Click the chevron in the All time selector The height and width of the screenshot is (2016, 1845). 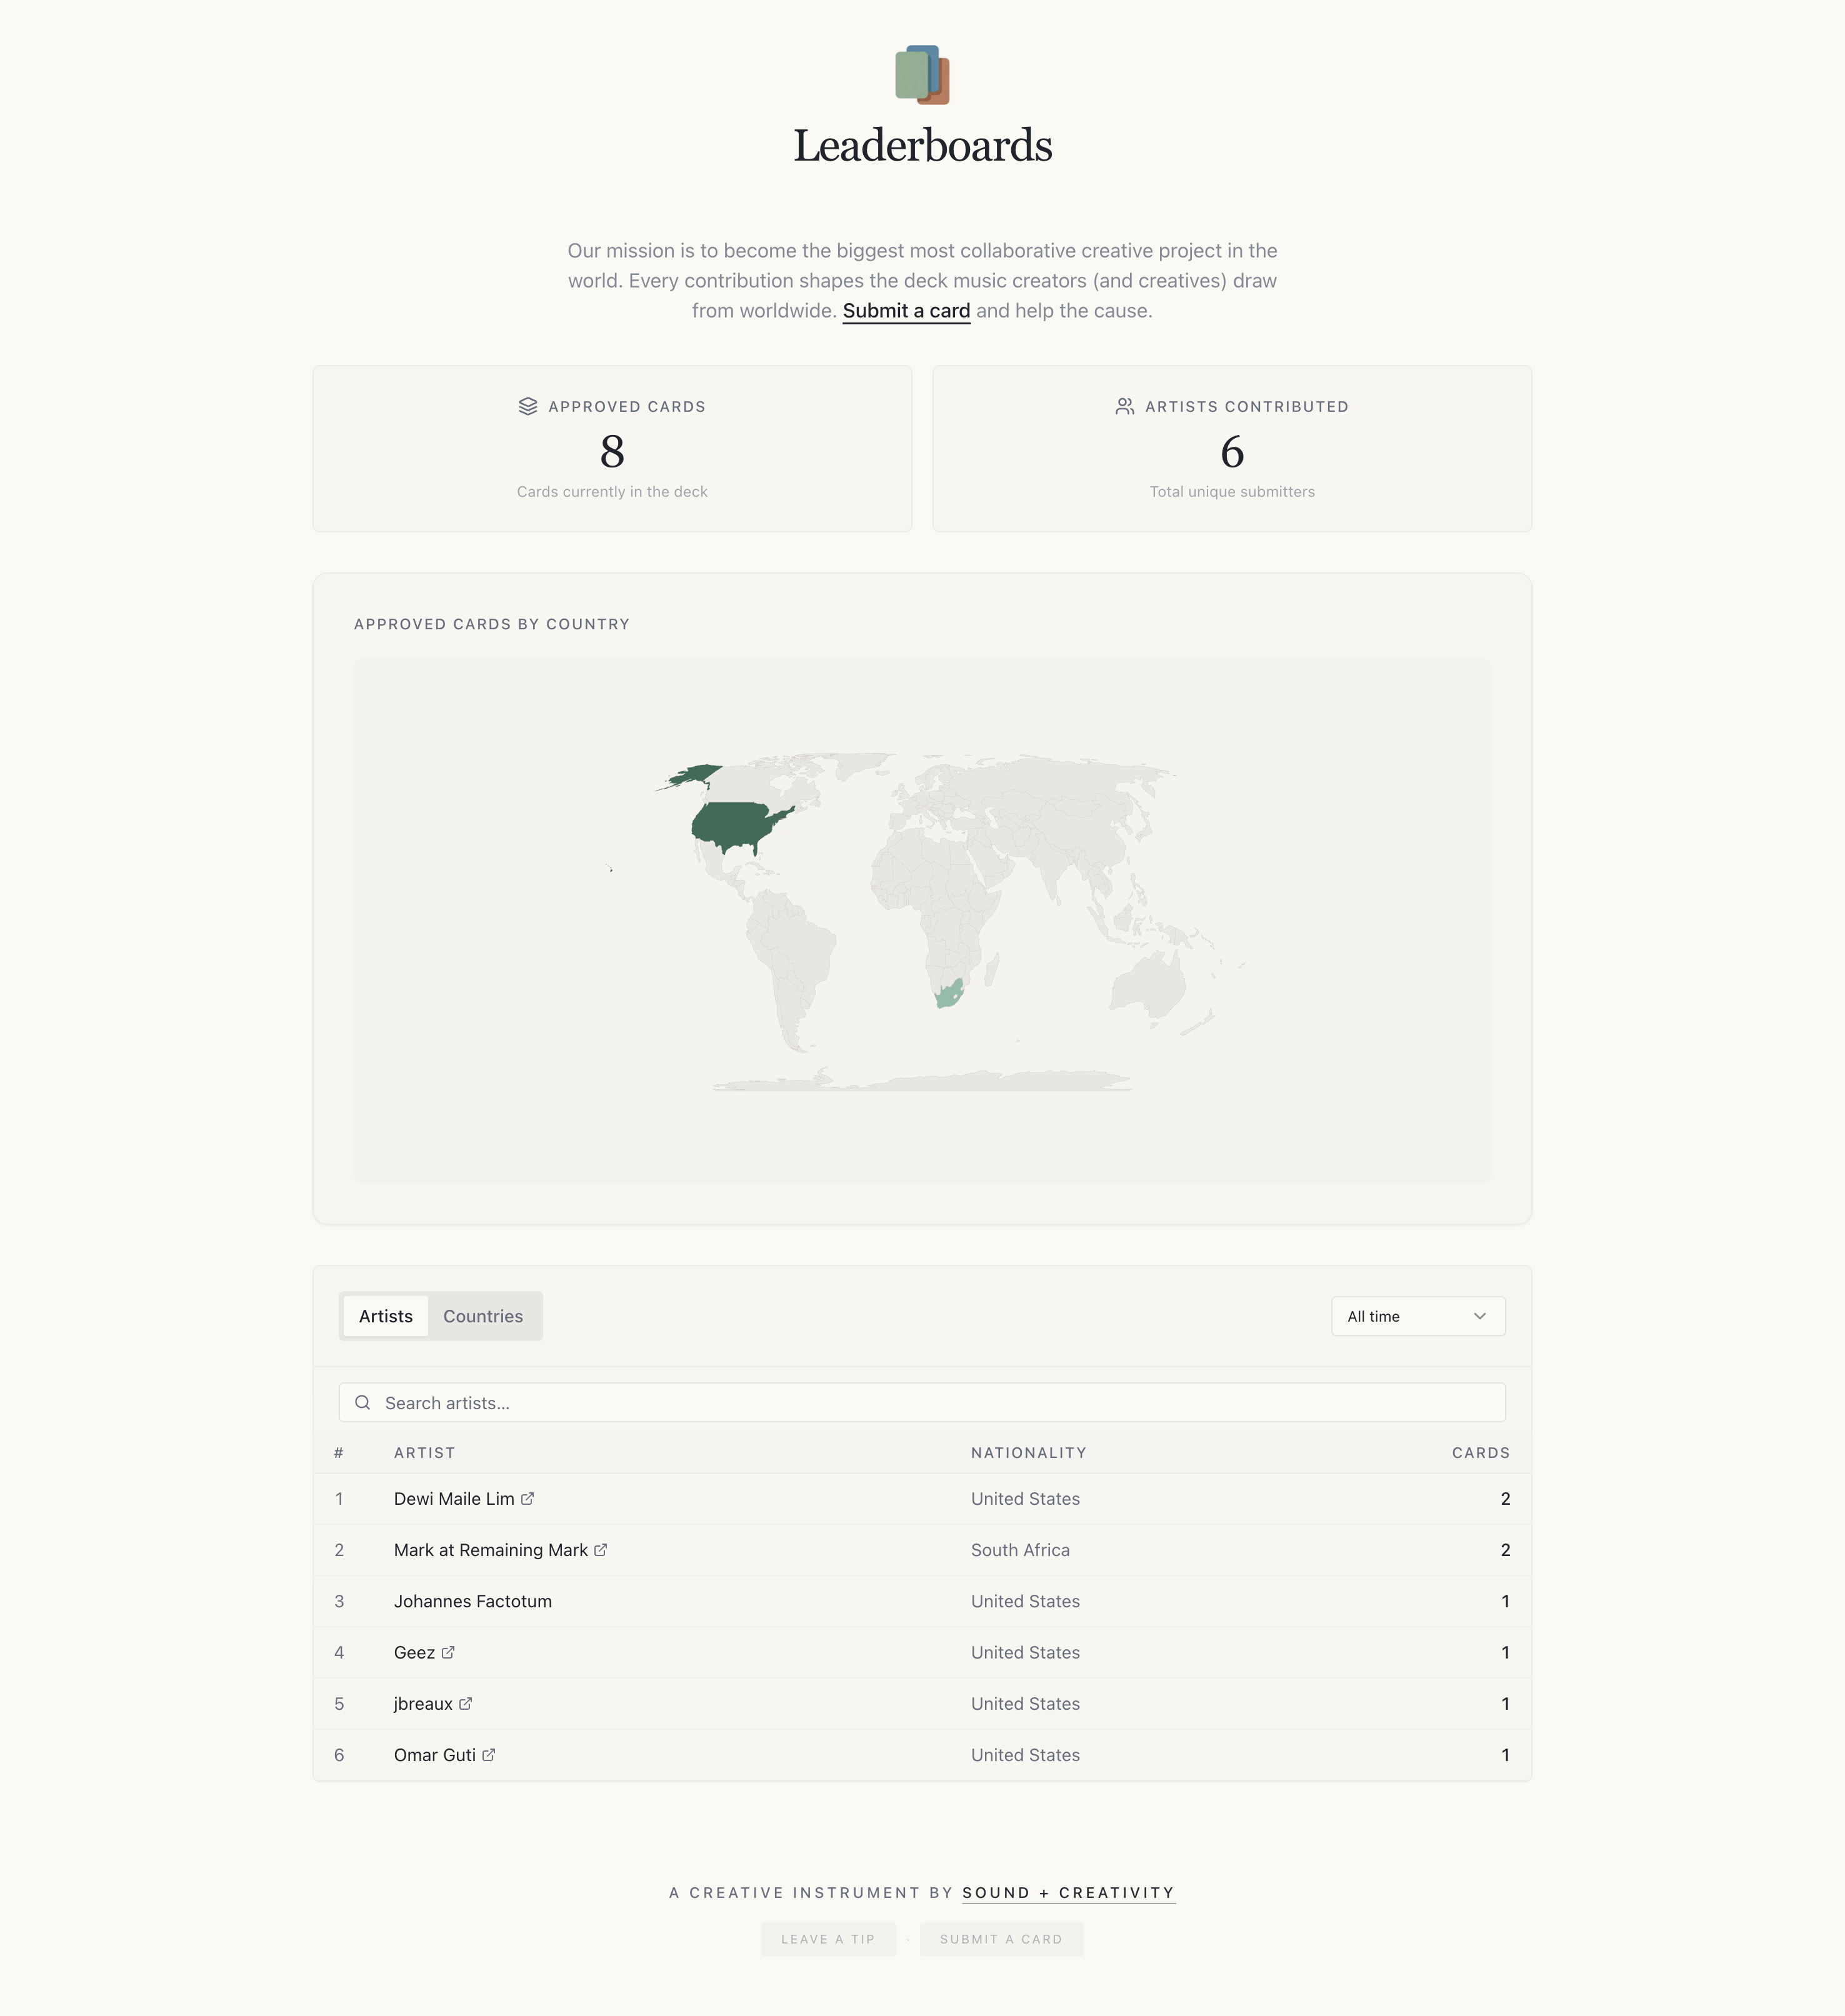pyautogui.click(x=1479, y=1316)
